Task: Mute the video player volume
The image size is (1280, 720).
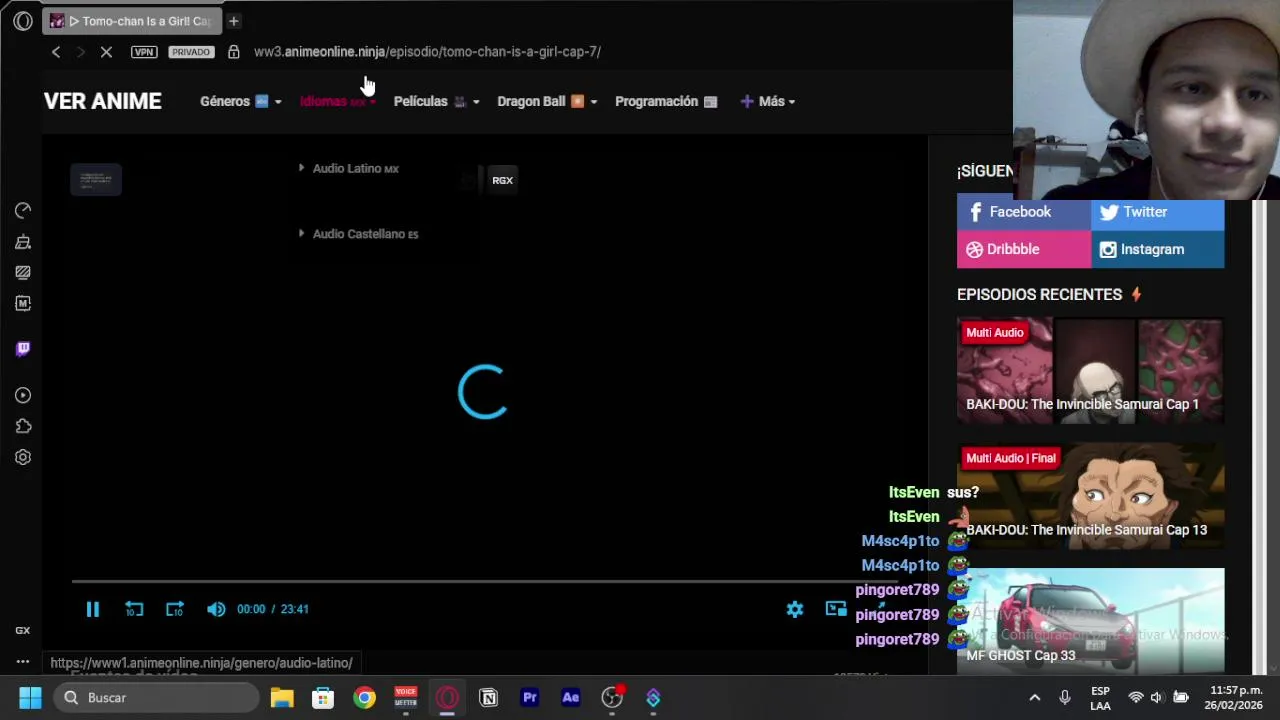Action: tap(216, 609)
